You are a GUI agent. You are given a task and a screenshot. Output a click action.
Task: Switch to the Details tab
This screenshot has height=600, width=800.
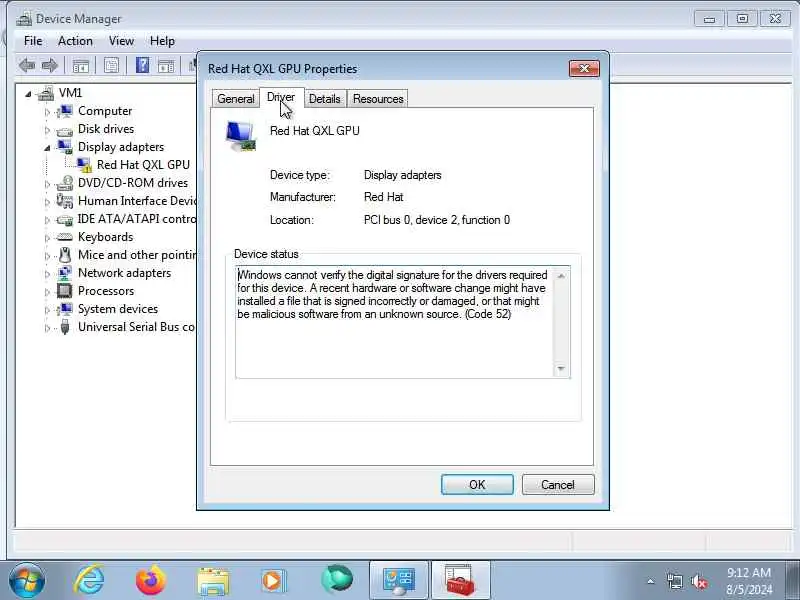(324, 98)
